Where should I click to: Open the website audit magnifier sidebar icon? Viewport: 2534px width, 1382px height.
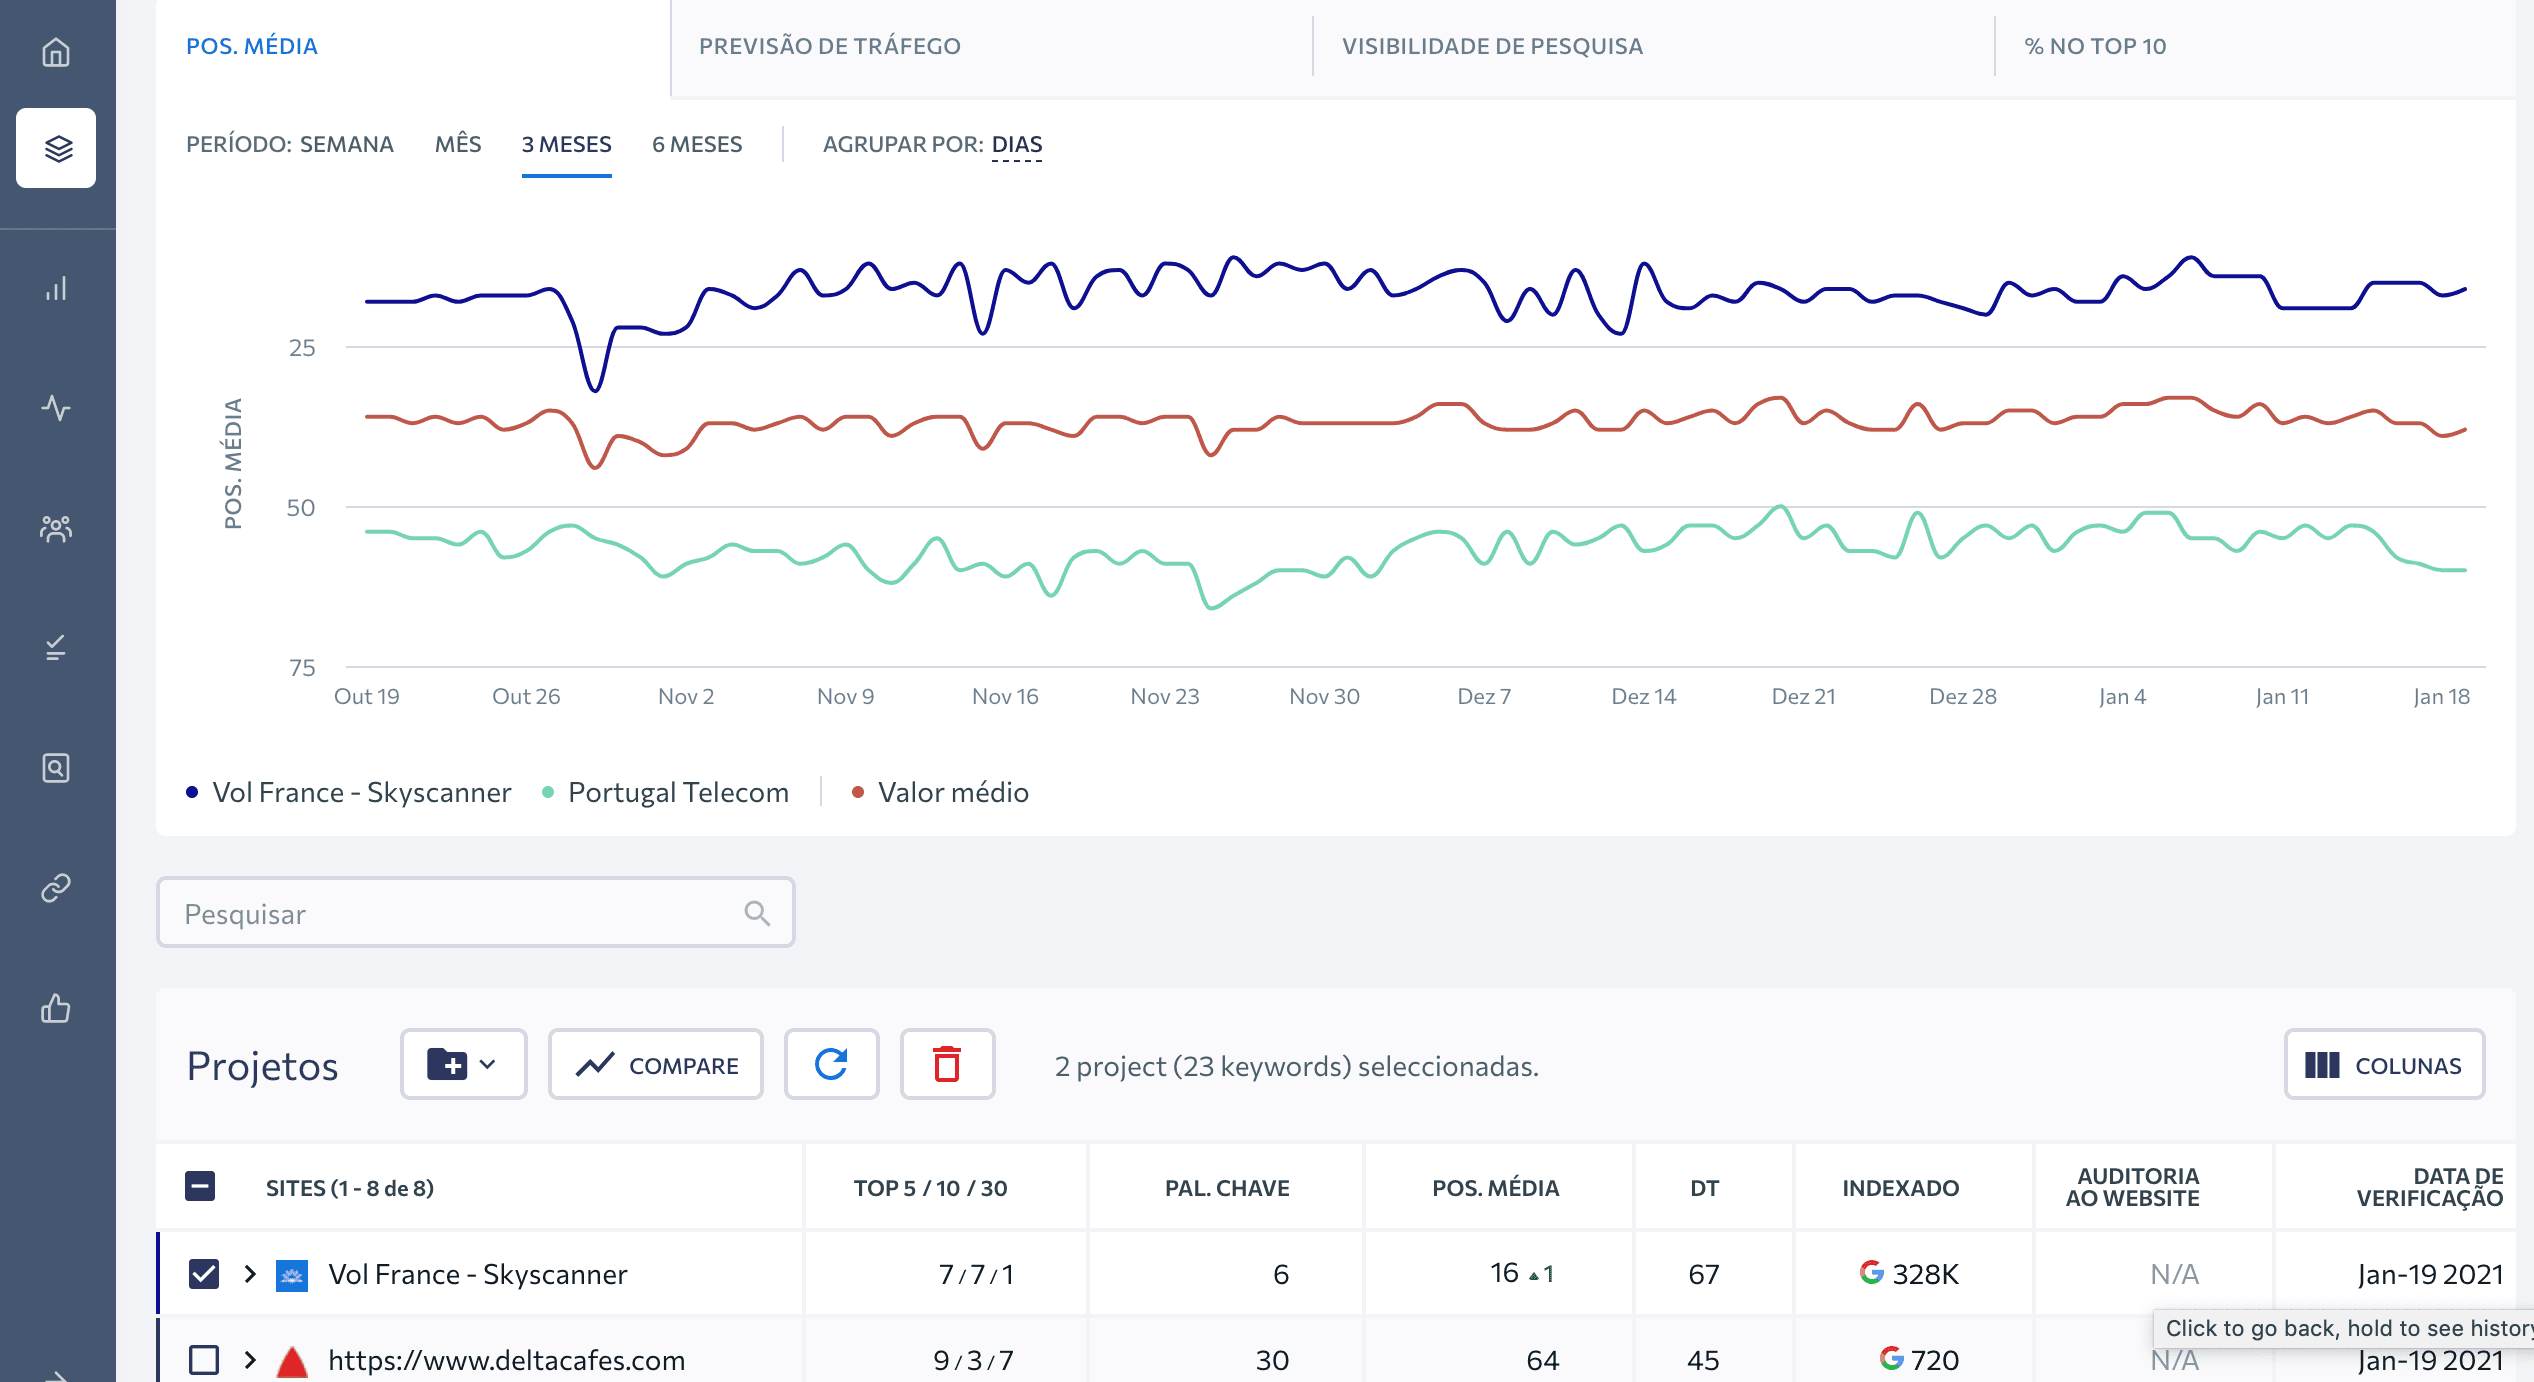[56, 768]
